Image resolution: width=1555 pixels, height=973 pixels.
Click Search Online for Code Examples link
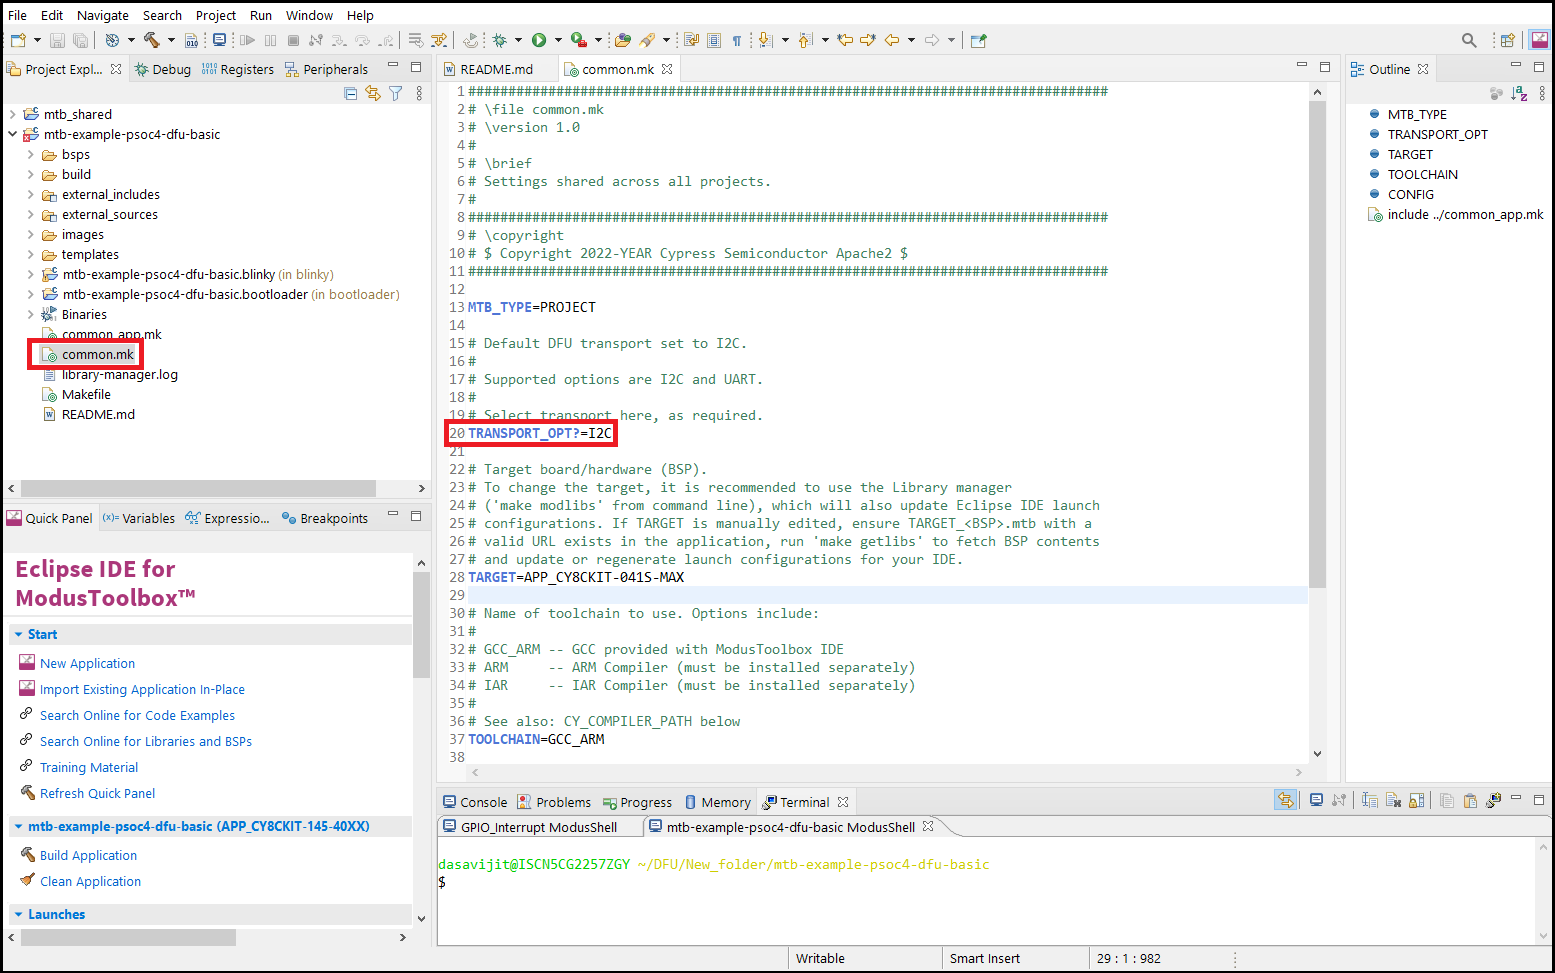(137, 715)
